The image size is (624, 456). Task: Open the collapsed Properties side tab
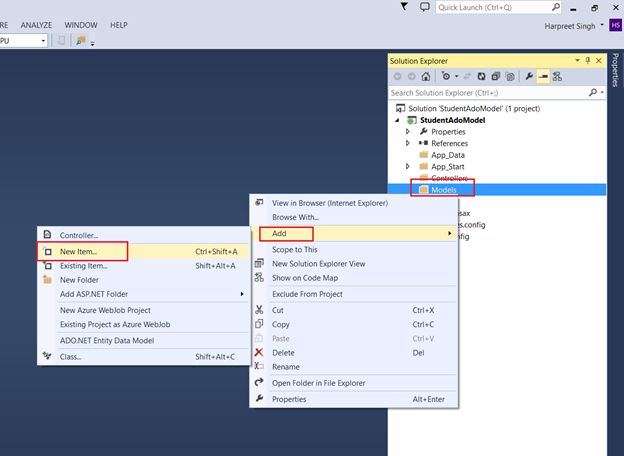(x=615, y=70)
